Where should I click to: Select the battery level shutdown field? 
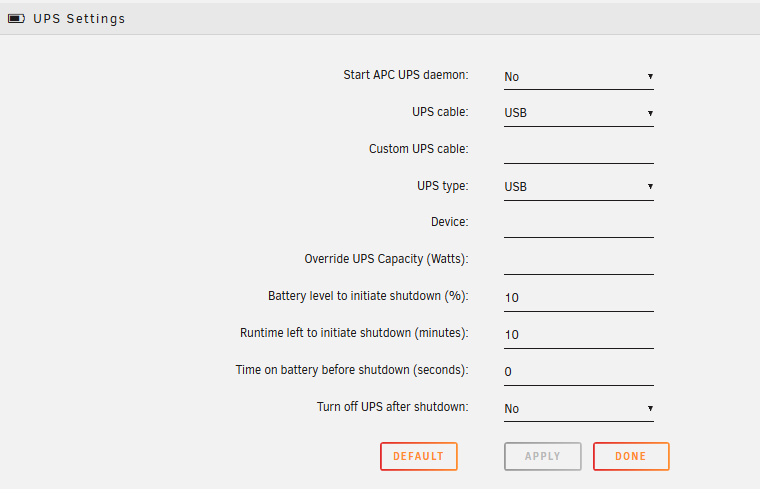click(578, 297)
